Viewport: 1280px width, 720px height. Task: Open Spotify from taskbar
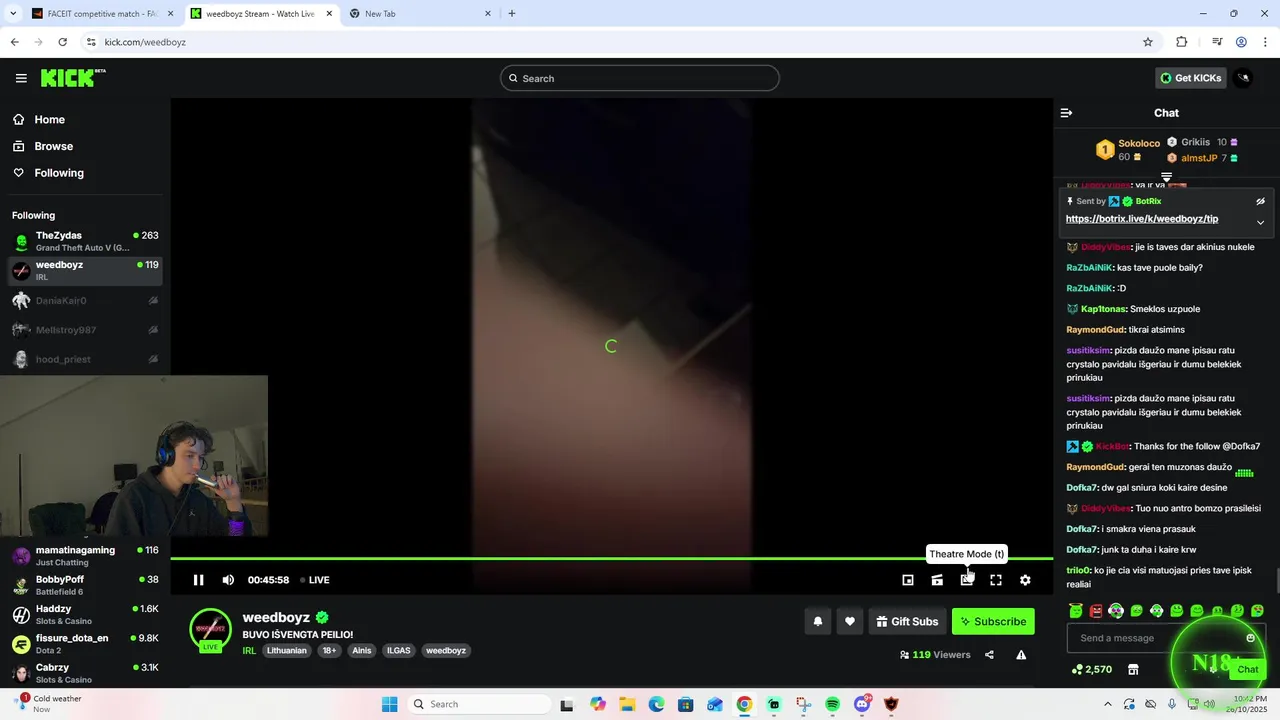click(x=833, y=704)
